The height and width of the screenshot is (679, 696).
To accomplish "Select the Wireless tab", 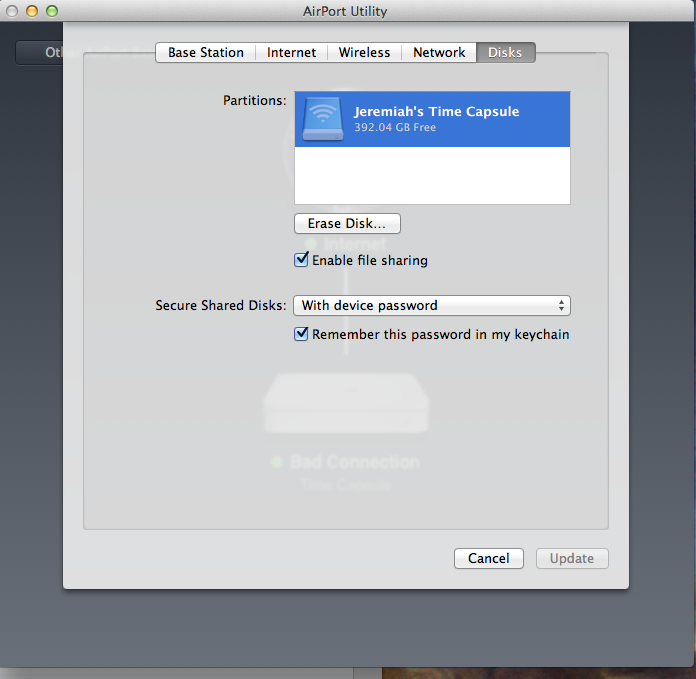I will [364, 52].
